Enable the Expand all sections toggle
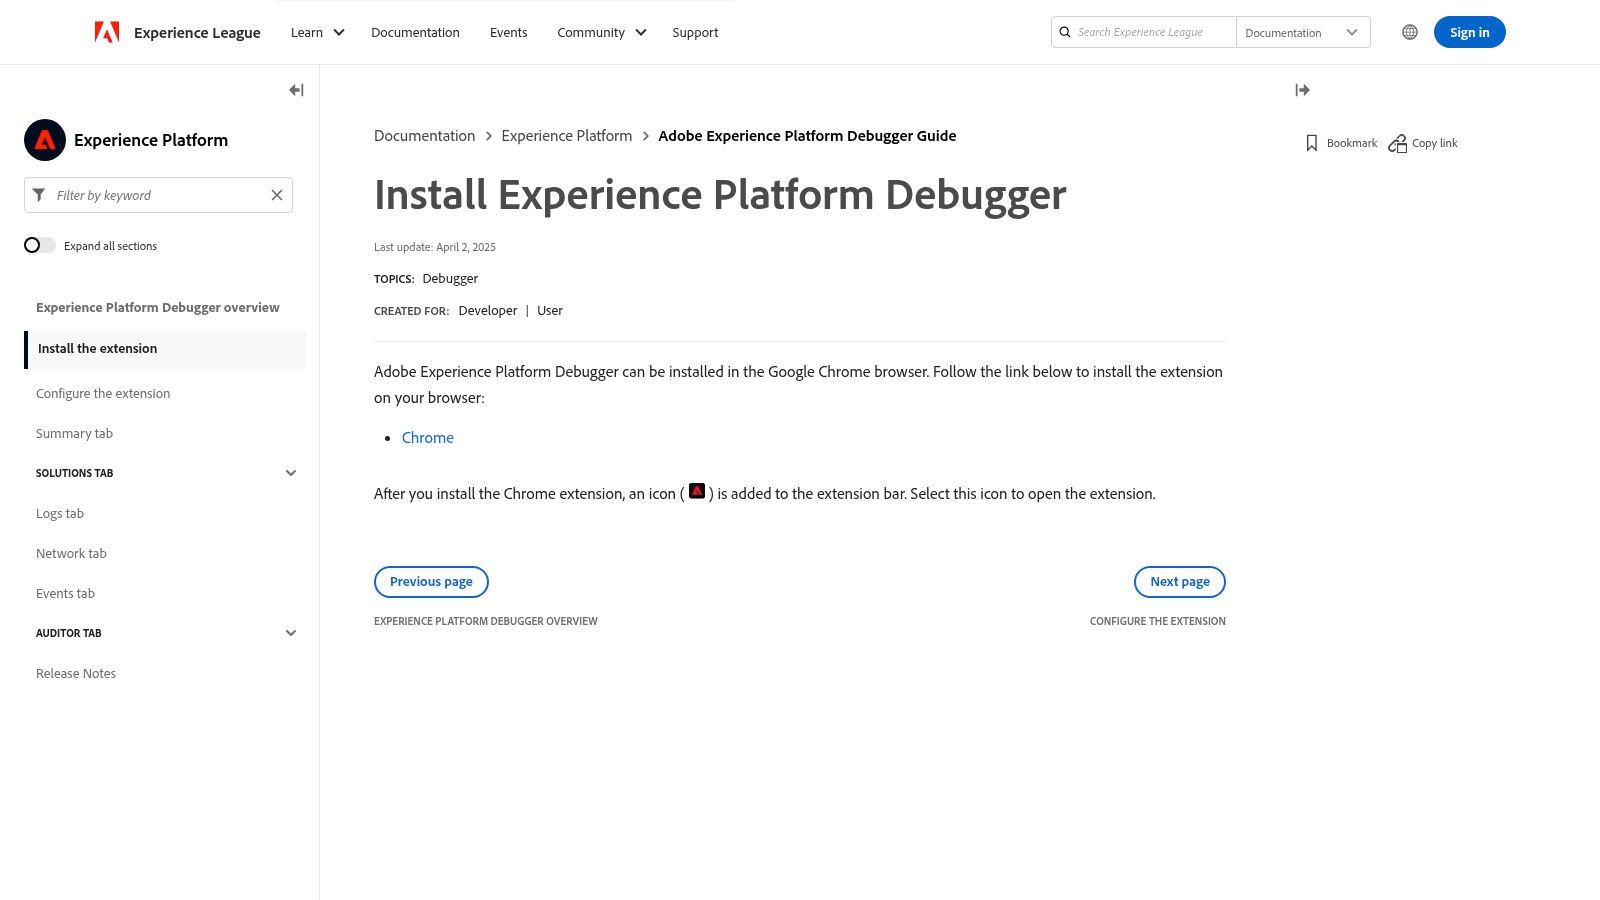The width and height of the screenshot is (1600, 900). 40,245
